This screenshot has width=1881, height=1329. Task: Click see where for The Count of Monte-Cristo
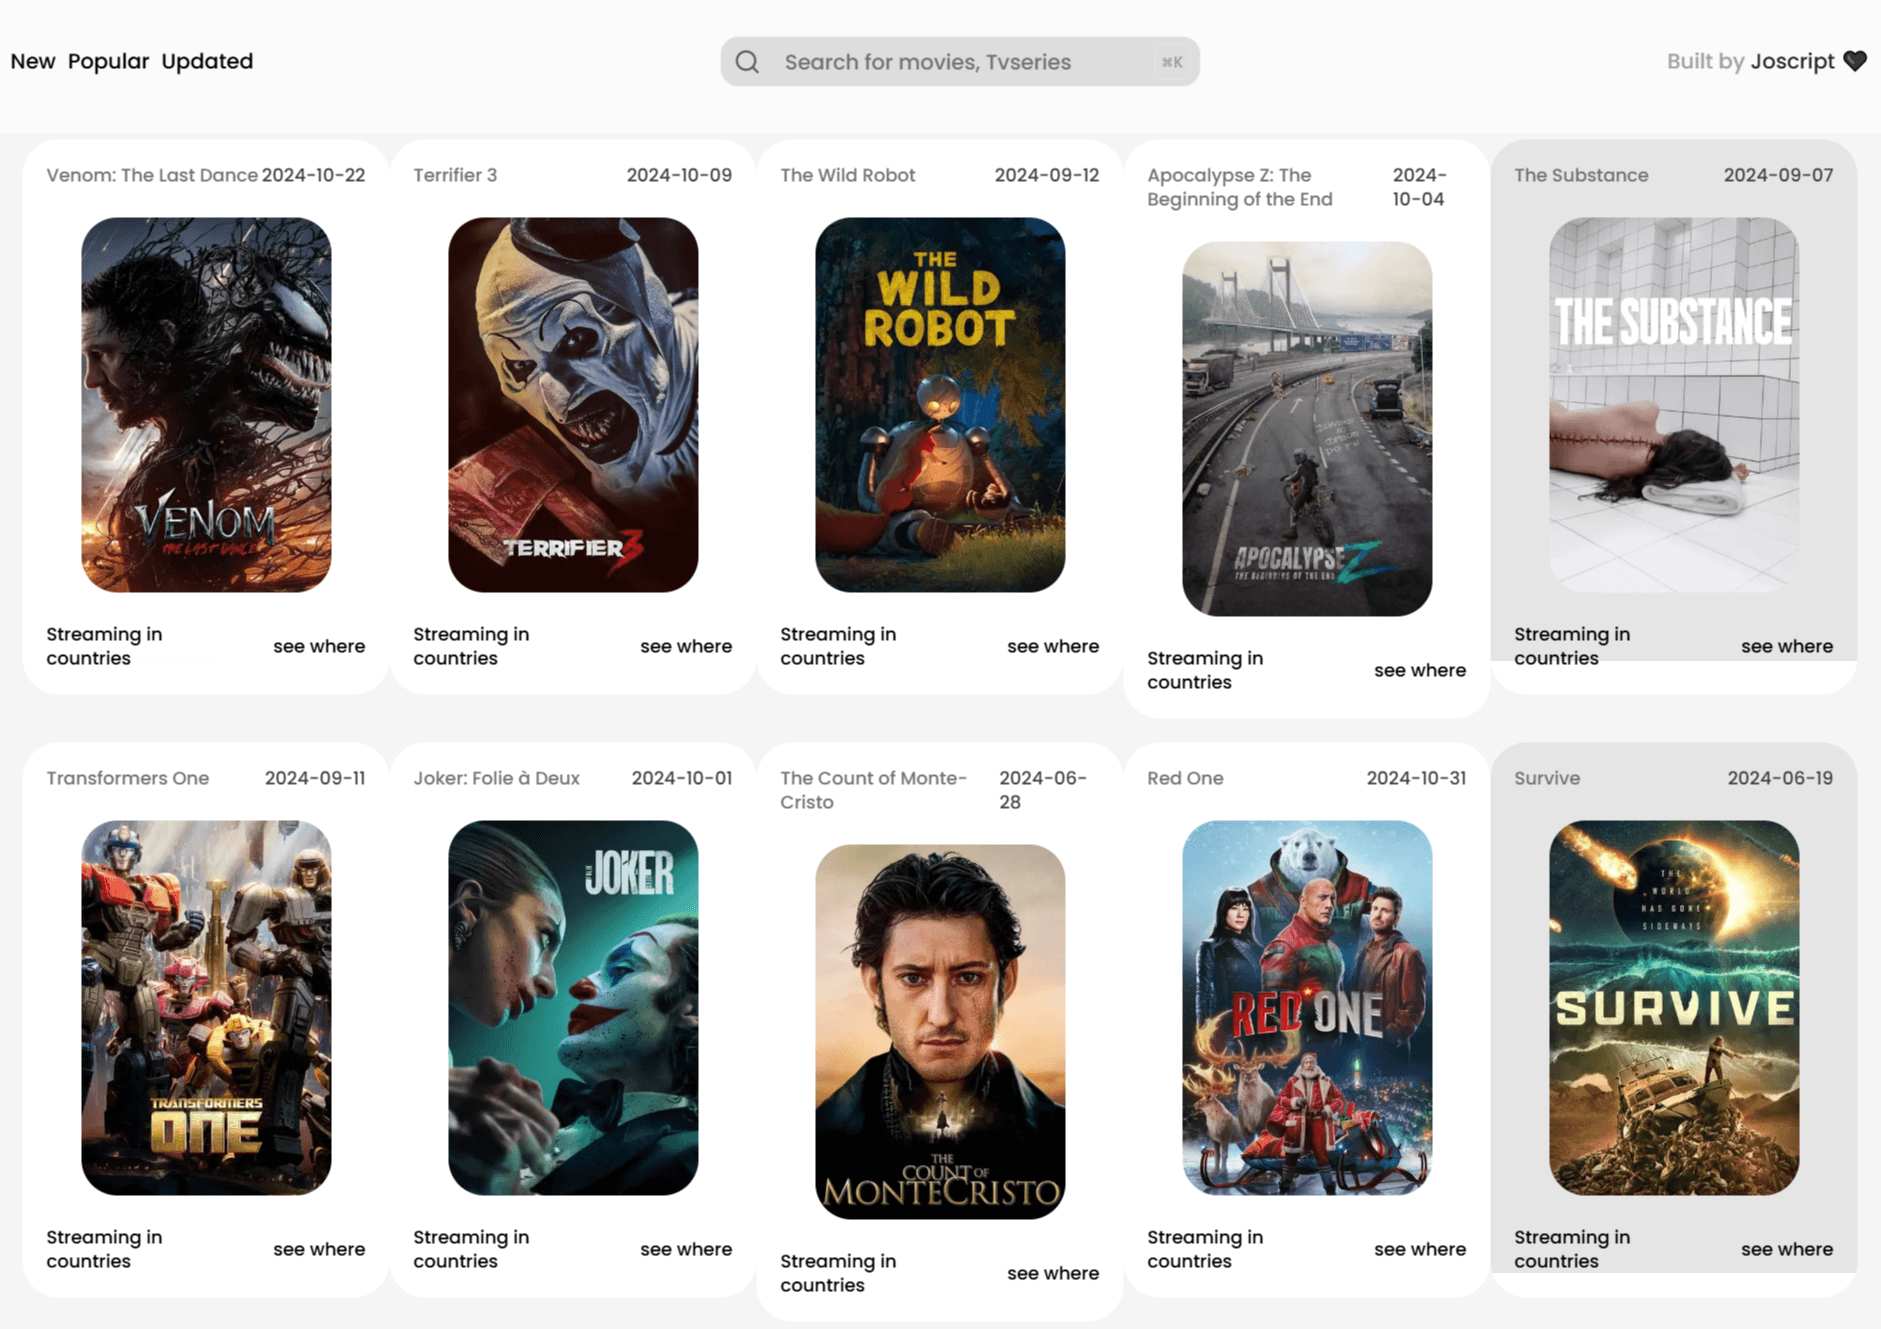1053,1273
